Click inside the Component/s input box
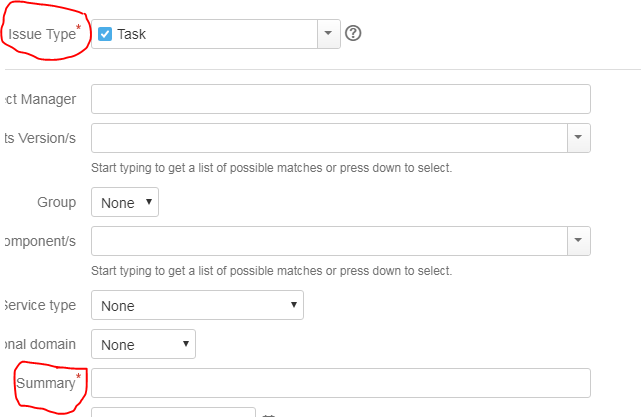The height and width of the screenshot is (417, 641). click(x=329, y=241)
